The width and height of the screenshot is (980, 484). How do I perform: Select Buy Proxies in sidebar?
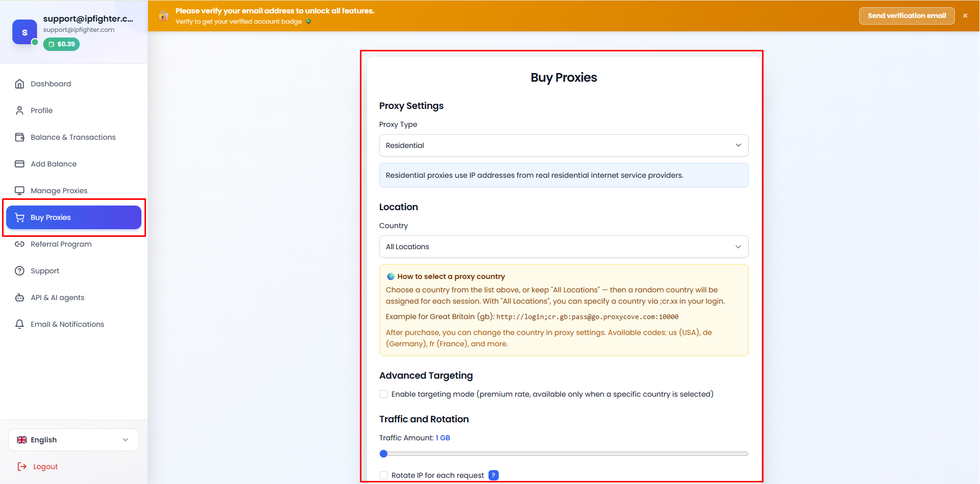pos(74,218)
